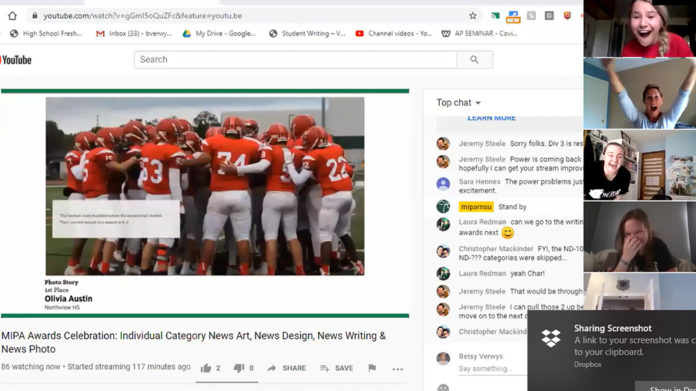This screenshot has width=696, height=391.
Task: Click the SHARE button label
Action: (294, 368)
